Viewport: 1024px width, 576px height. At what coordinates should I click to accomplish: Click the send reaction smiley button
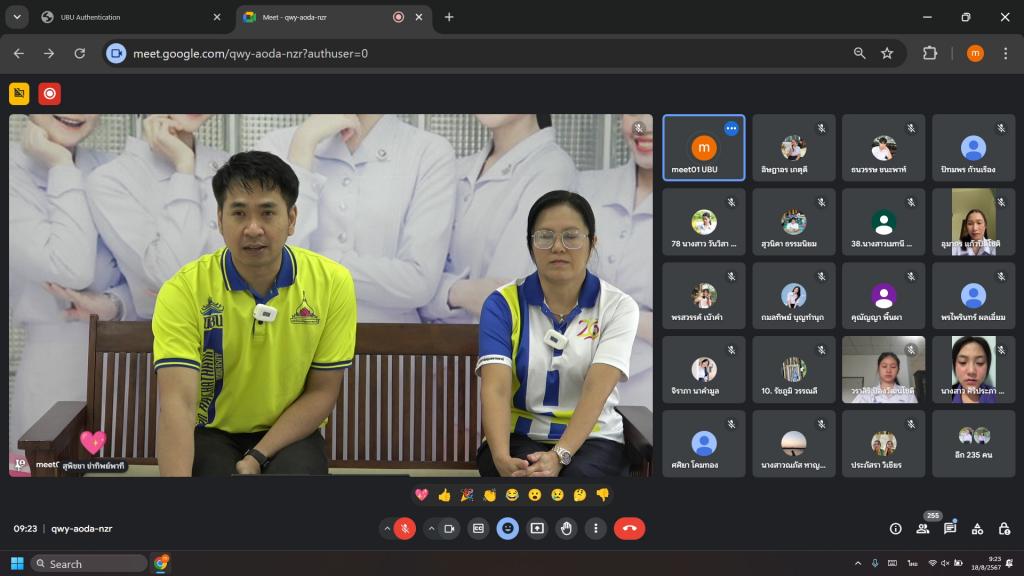508,528
